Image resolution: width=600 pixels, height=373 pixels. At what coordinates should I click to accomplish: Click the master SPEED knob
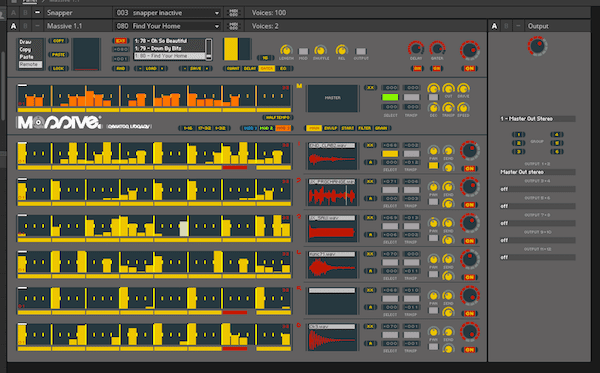[463, 108]
